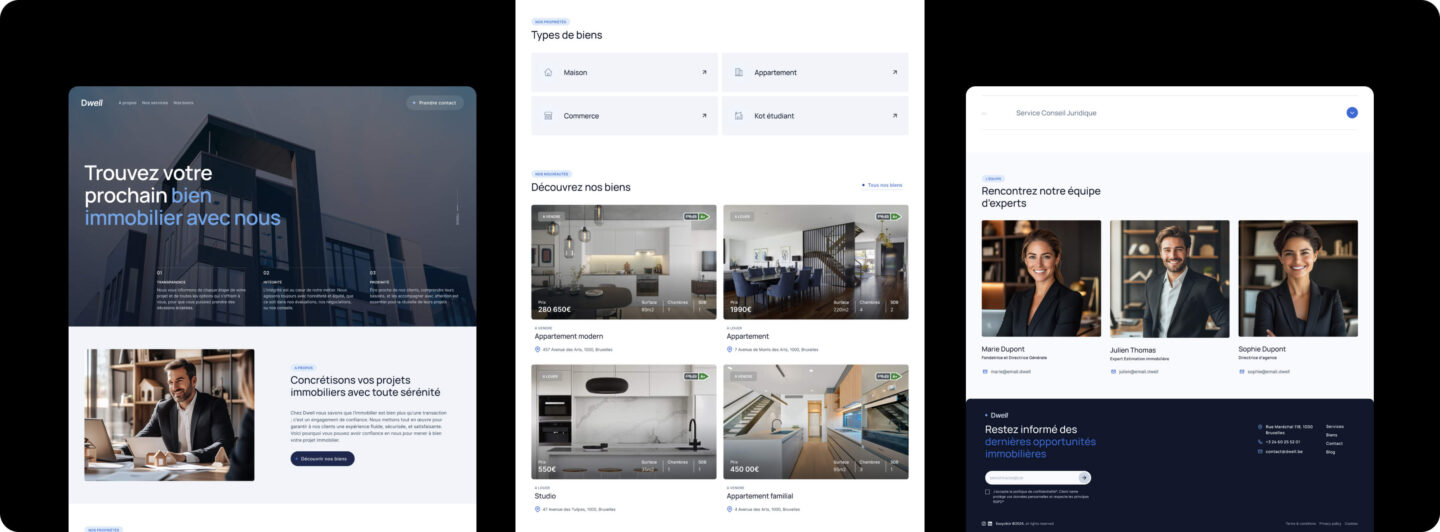Click the footer LinkedIn icon

tap(990, 523)
